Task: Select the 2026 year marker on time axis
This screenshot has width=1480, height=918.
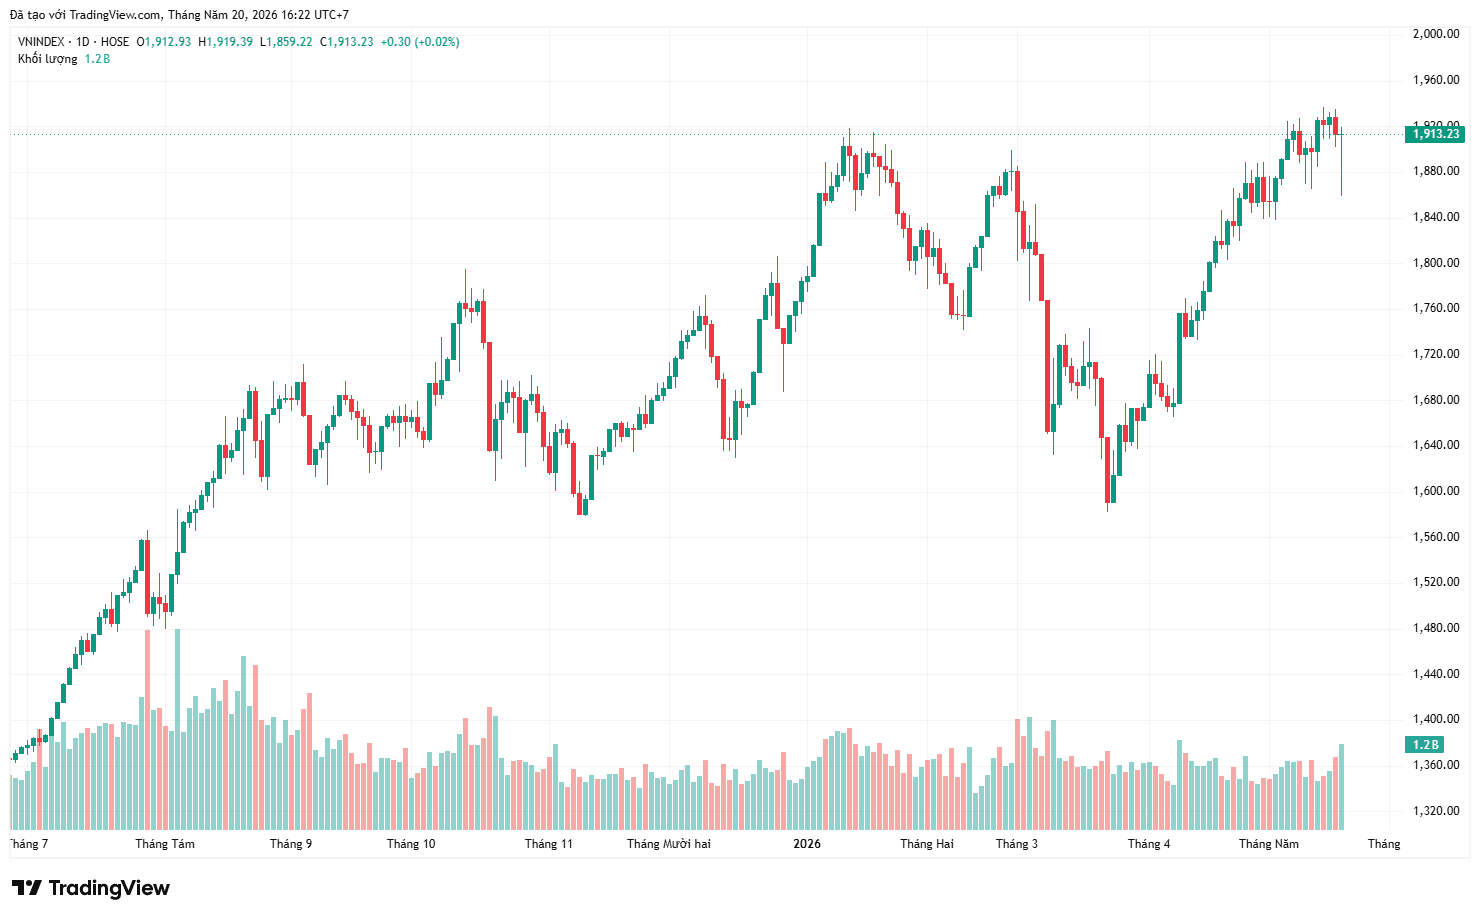Action: (807, 844)
